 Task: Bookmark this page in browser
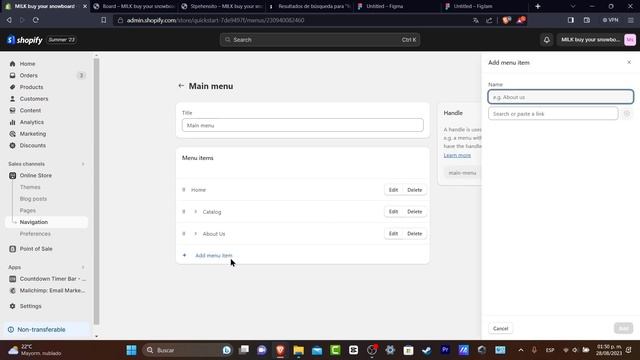(104, 20)
